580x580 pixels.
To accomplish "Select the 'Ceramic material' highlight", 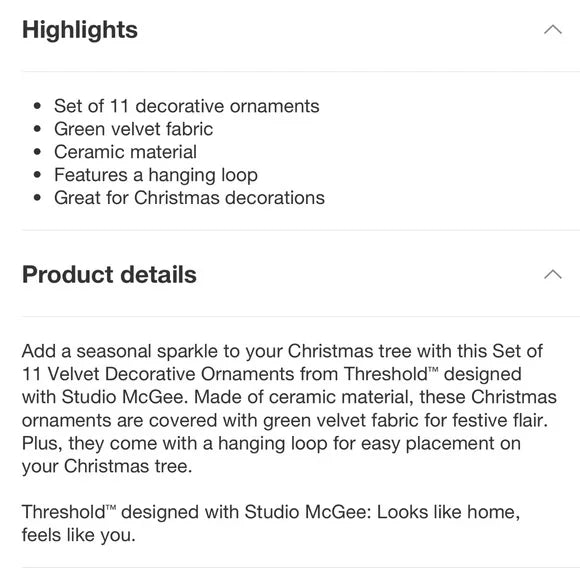I will pos(125,152).
